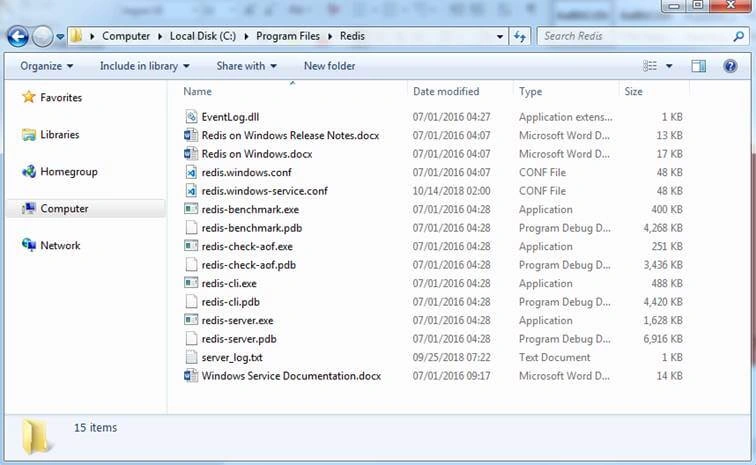Click the EventLog.dll file icon
The width and height of the screenshot is (756, 465).
tap(191, 117)
